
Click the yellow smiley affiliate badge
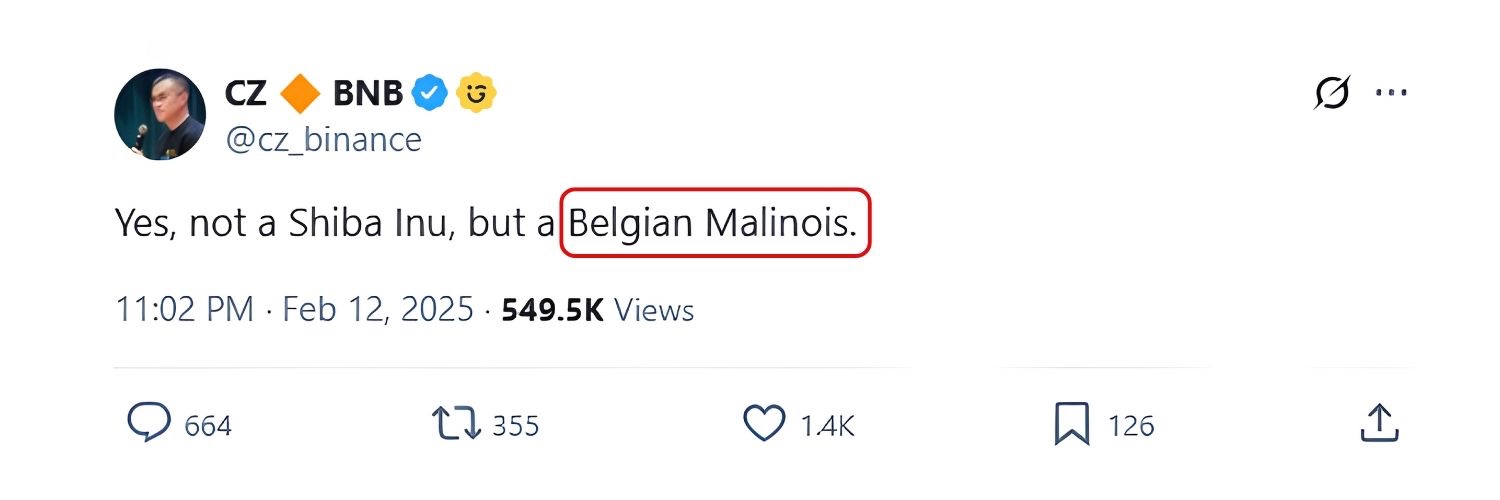(x=476, y=94)
